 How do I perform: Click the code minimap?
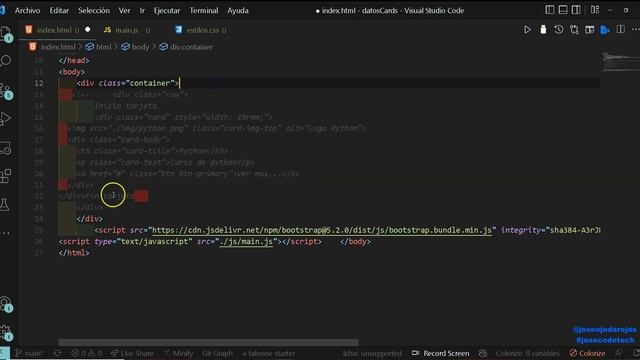coord(620,62)
